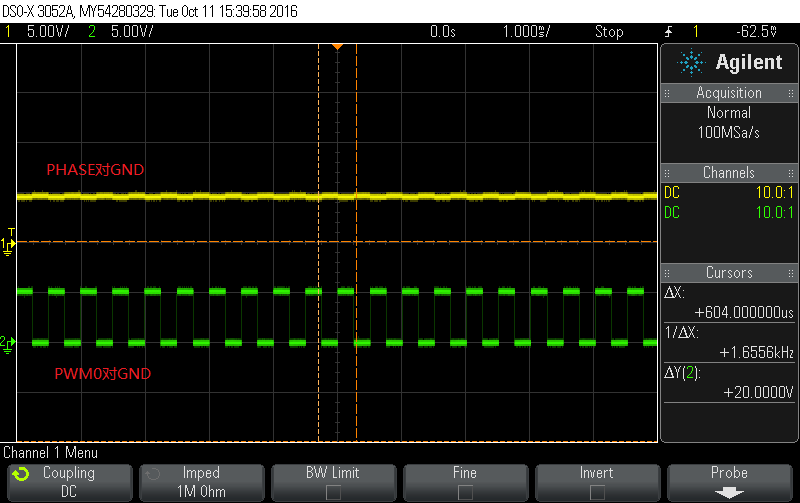Image resolution: width=800 pixels, height=503 pixels.
Task: Click the PHASE对GND red annotation label
Action: click(x=95, y=170)
